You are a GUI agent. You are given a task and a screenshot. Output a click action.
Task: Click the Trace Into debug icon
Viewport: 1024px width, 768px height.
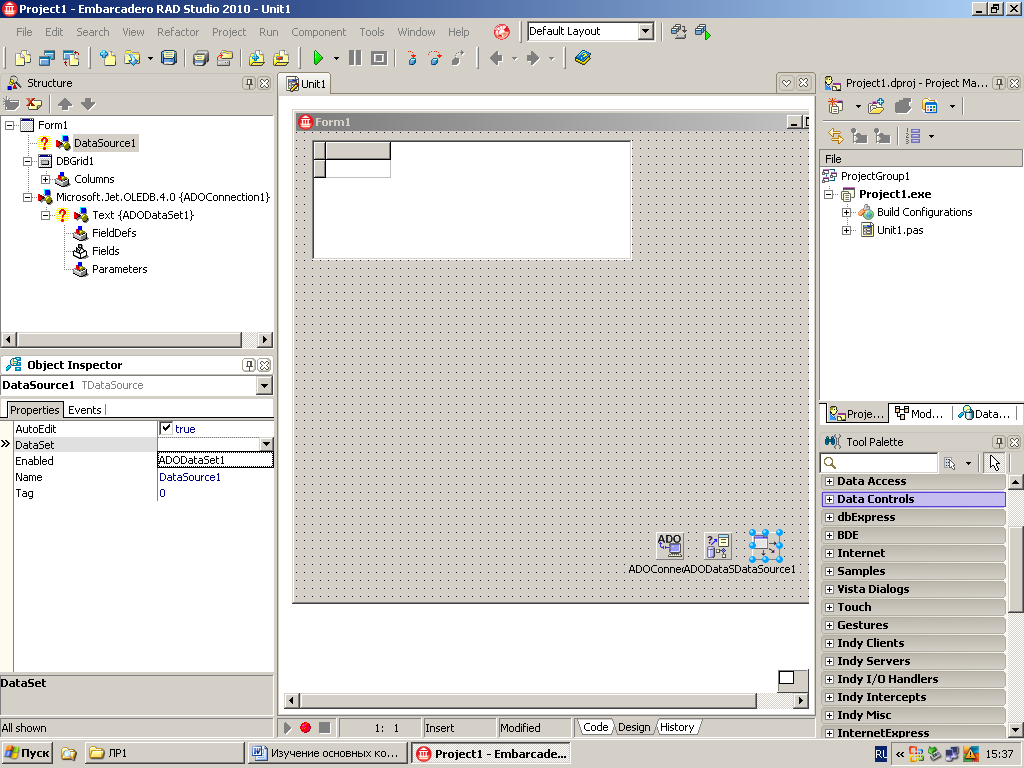click(412, 58)
